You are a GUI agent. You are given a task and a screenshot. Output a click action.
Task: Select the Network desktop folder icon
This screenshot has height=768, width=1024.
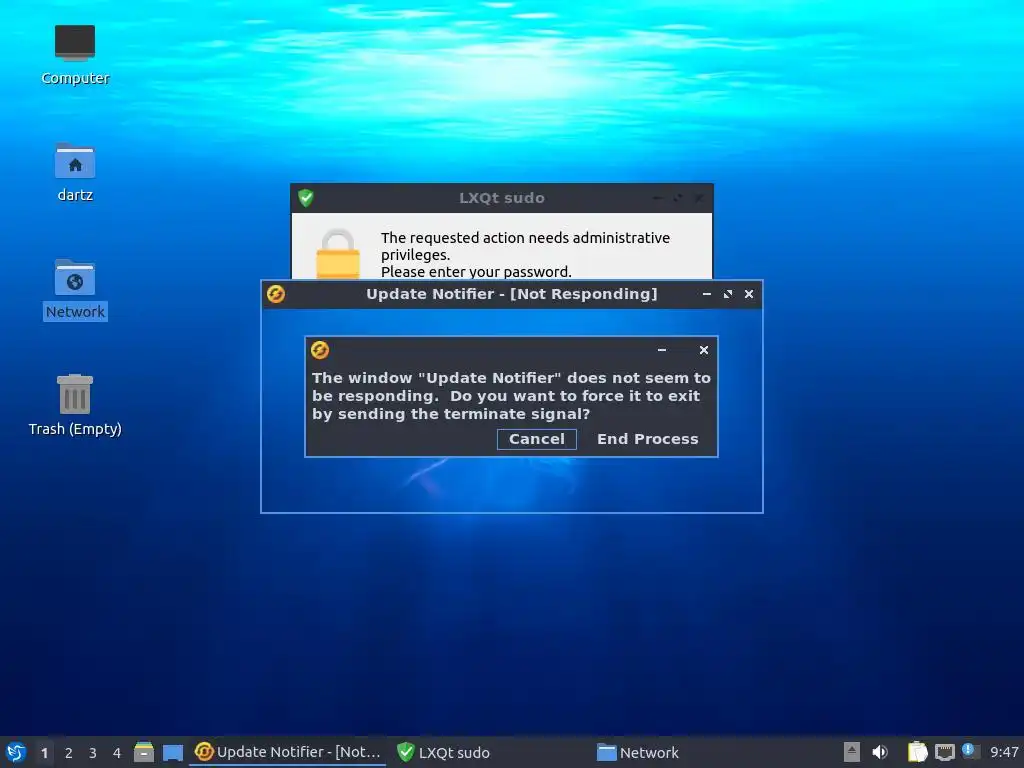pyautogui.click(x=75, y=289)
